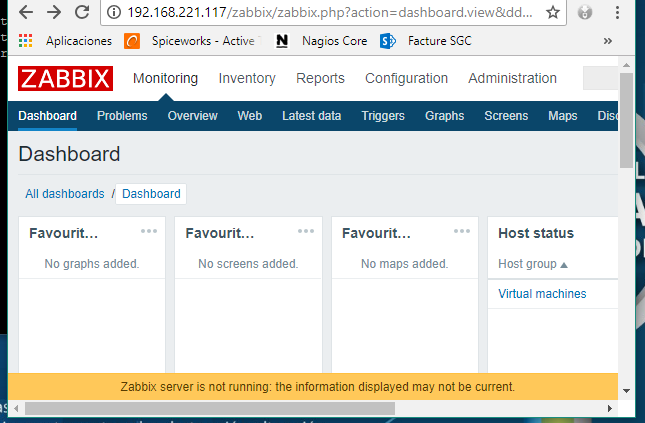Switch to the Web tab
The height and width of the screenshot is (423, 645).
(250, 116)
